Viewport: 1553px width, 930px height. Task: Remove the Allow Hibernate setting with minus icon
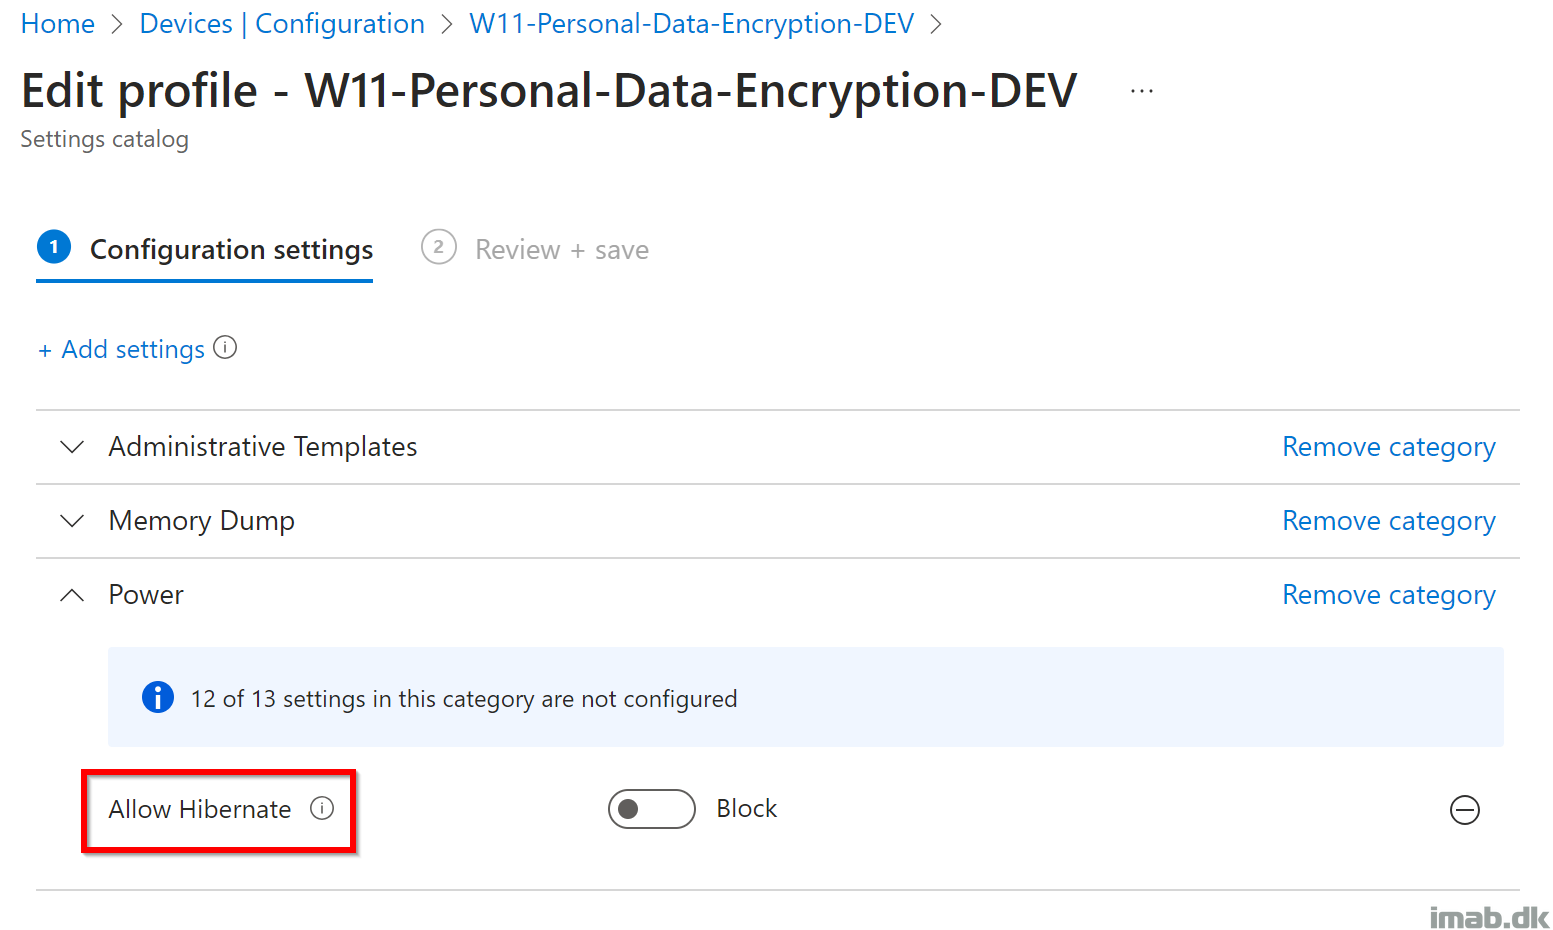[1465, 810]
